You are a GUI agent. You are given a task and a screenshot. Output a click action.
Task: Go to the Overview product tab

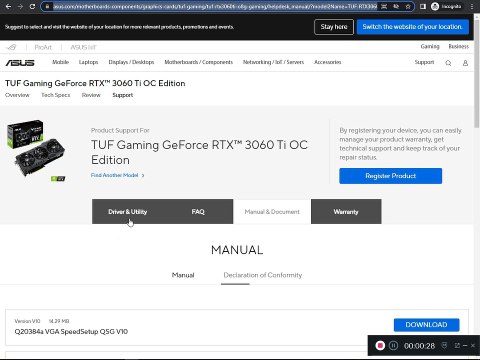pos(17,95)
